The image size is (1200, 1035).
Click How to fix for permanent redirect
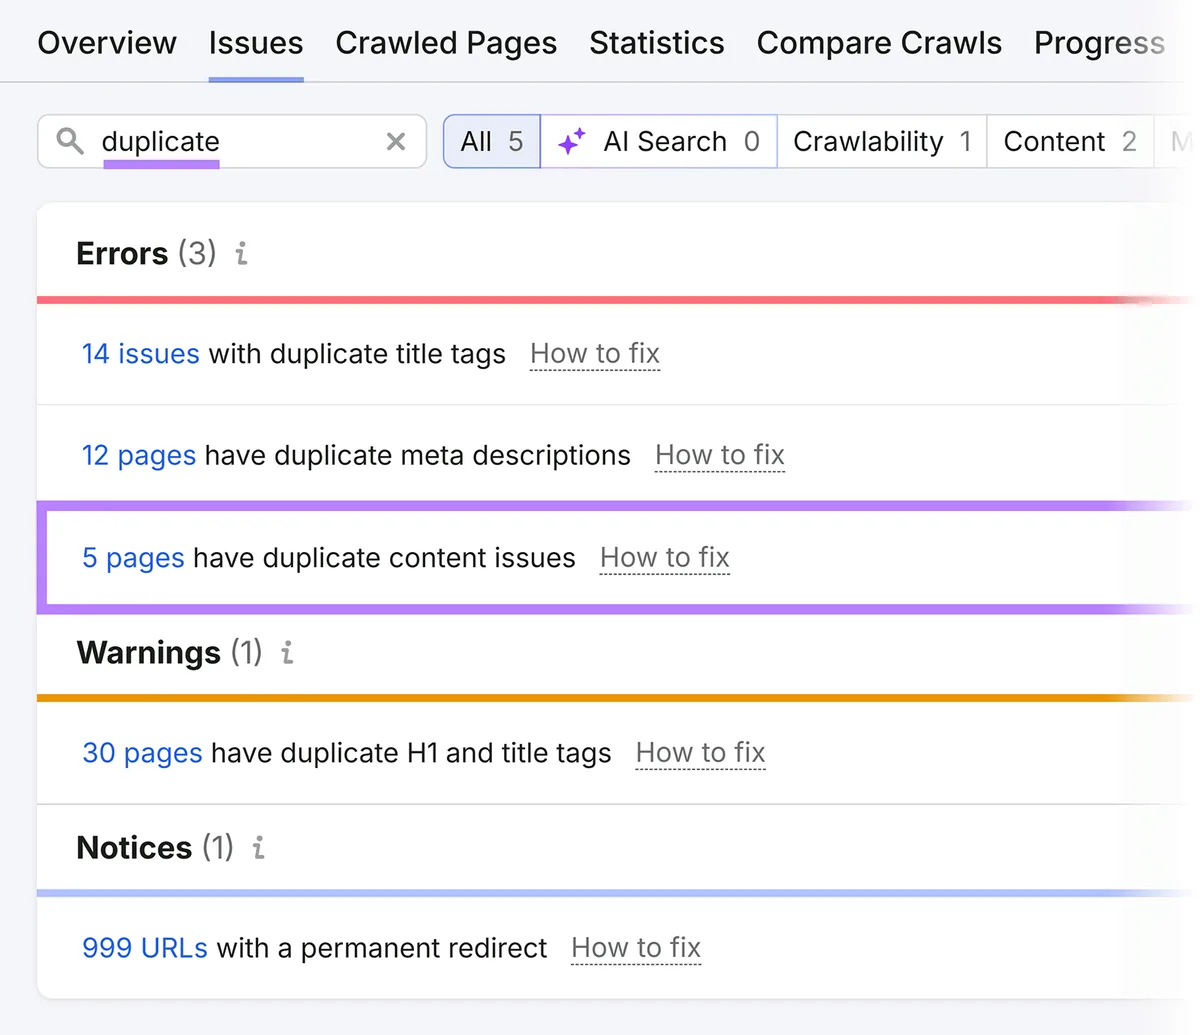point(636,948)
